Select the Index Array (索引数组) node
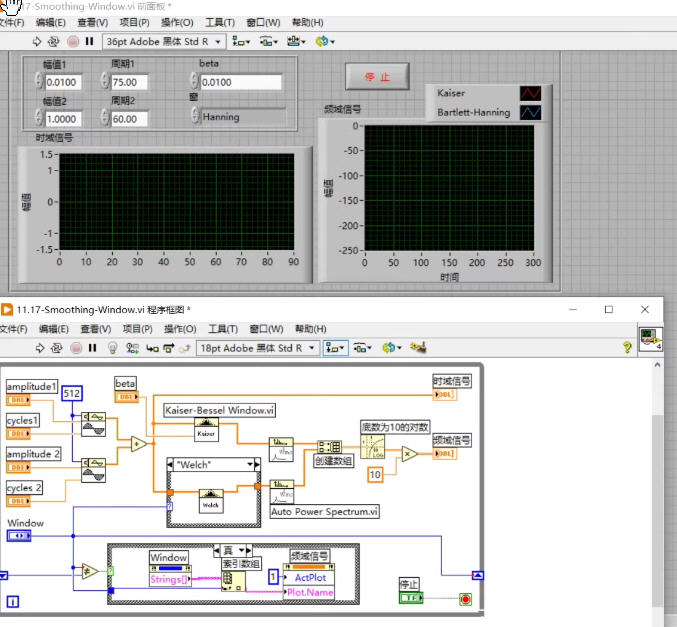 tap(233, 581)
